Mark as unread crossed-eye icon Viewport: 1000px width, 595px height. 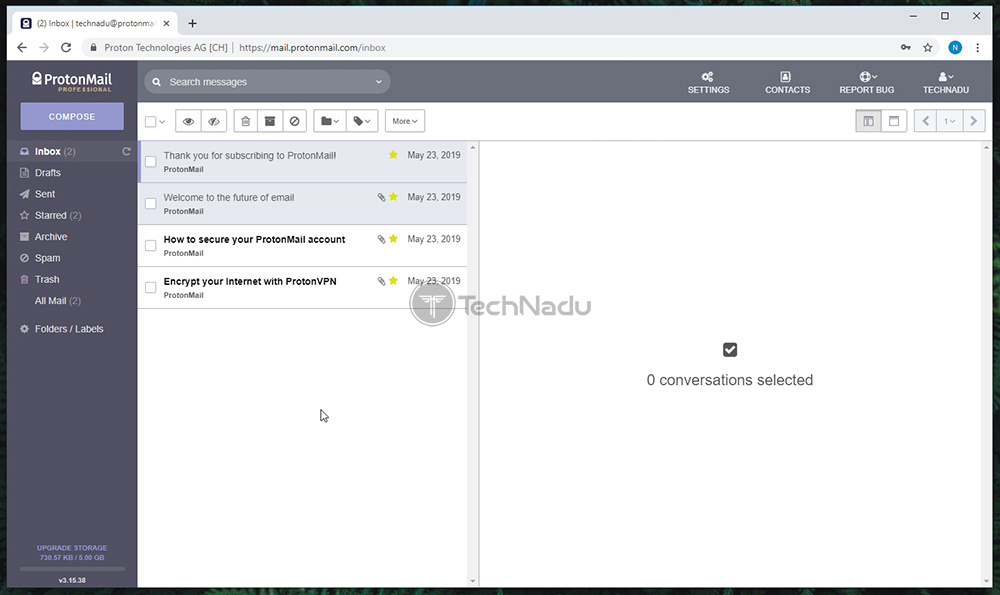214,121
